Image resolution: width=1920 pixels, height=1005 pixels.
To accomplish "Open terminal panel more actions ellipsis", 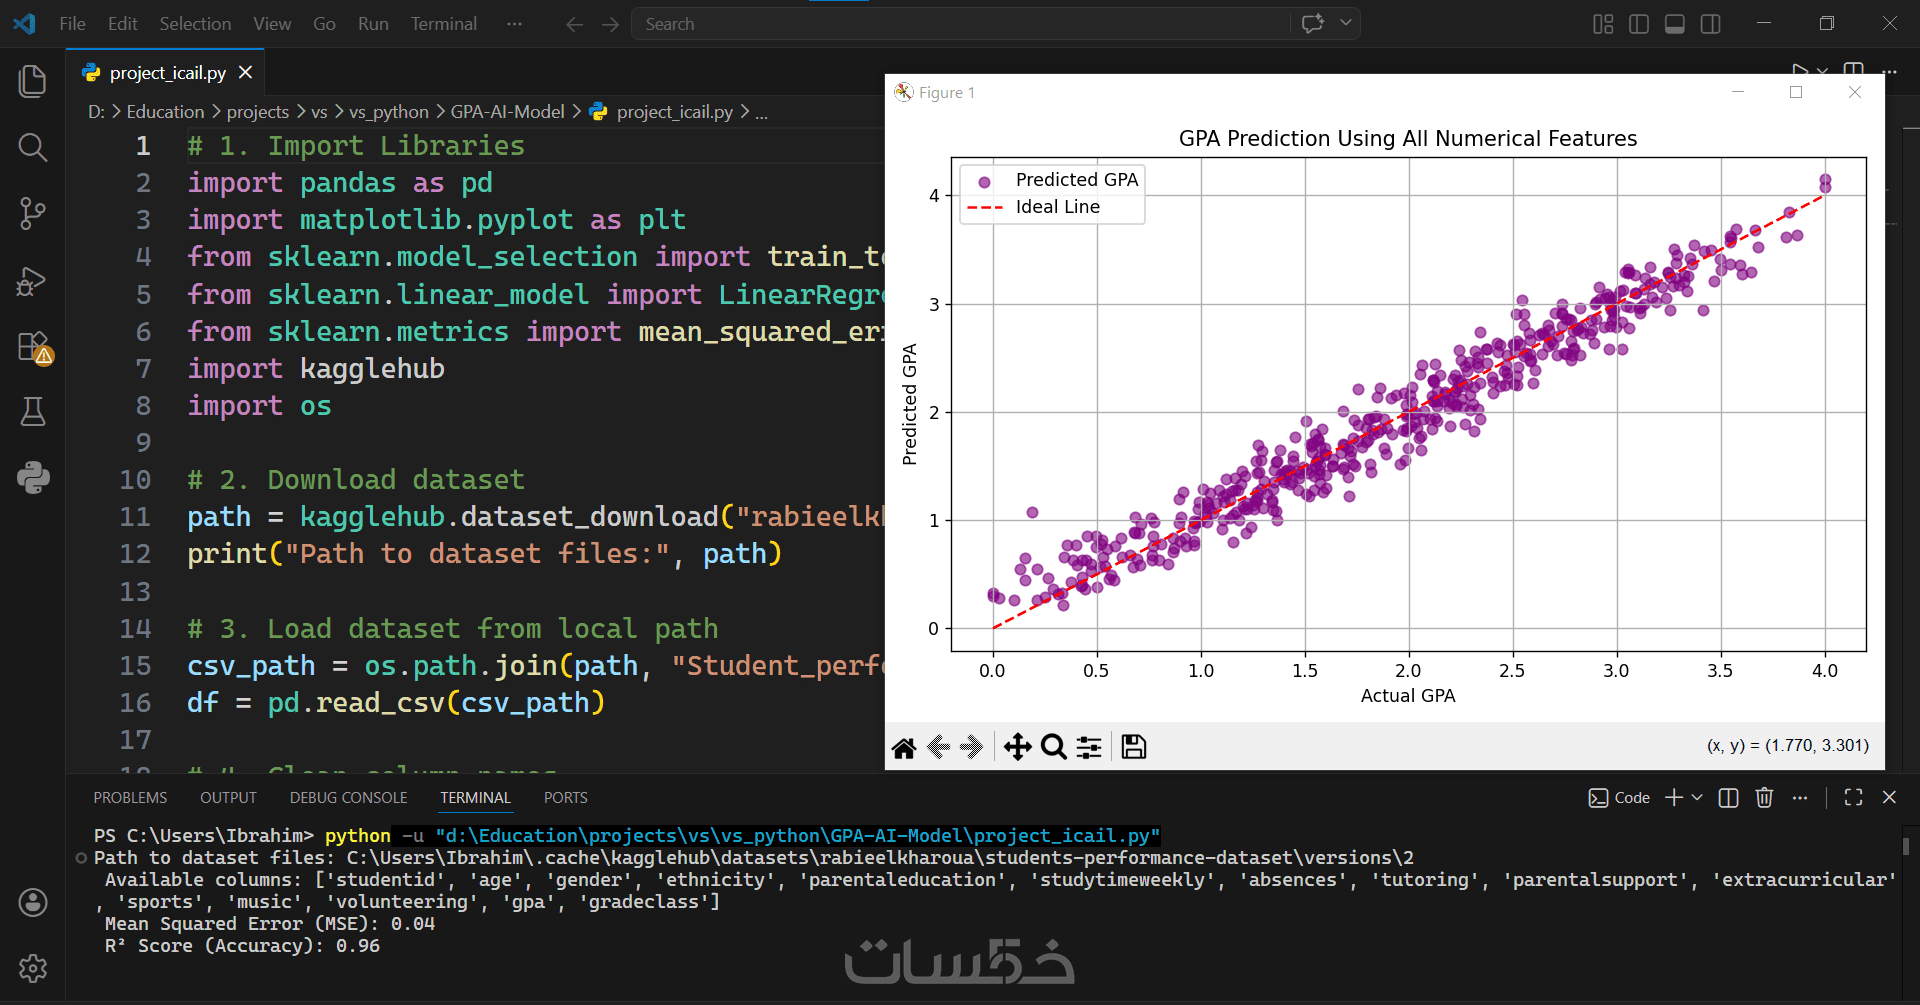I will pos(1800,797).
